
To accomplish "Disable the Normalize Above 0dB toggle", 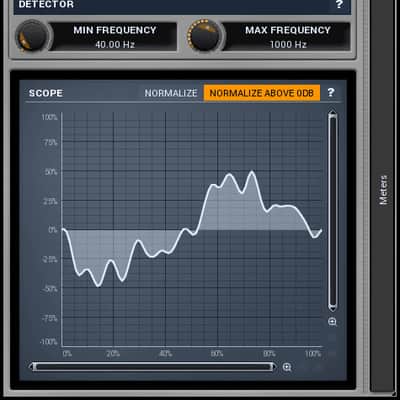I will (x=262, y=93).
